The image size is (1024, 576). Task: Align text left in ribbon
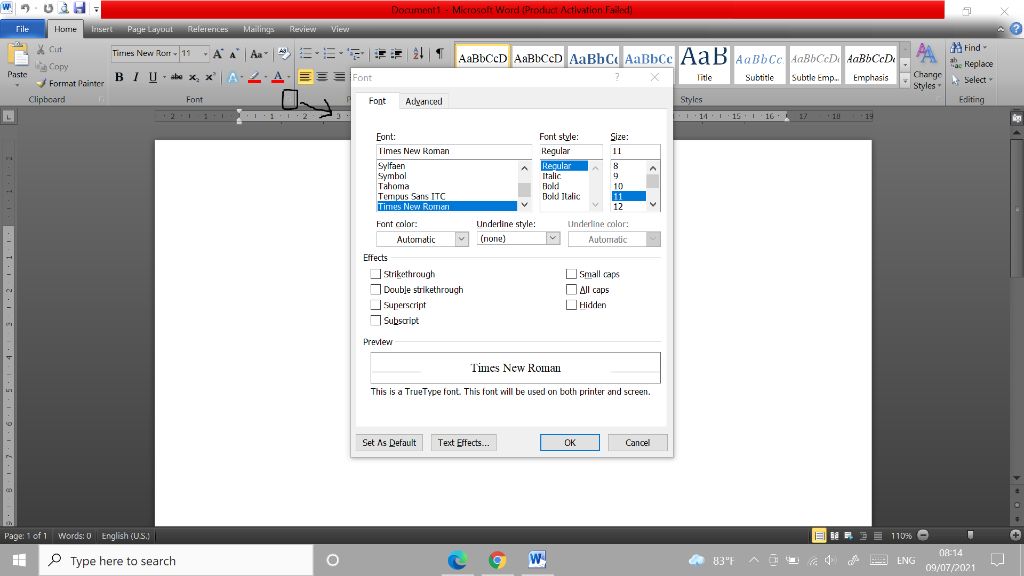(305, 77)
